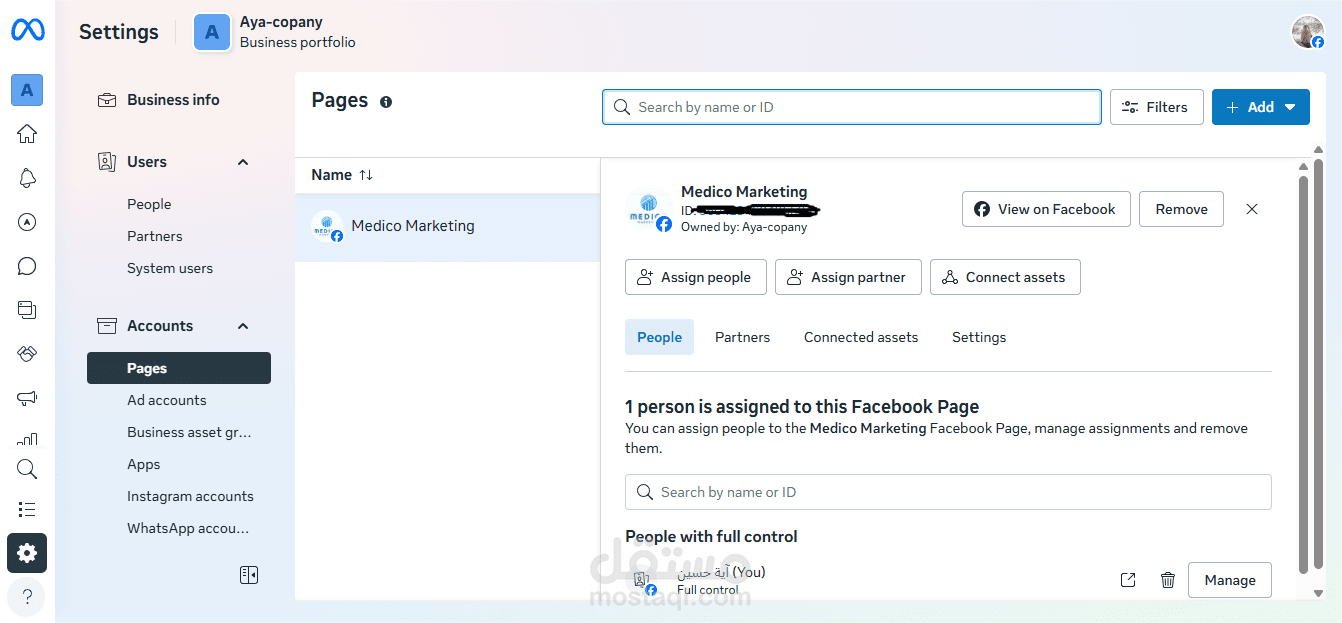
Task: Select System users
Action: (170, 268)
